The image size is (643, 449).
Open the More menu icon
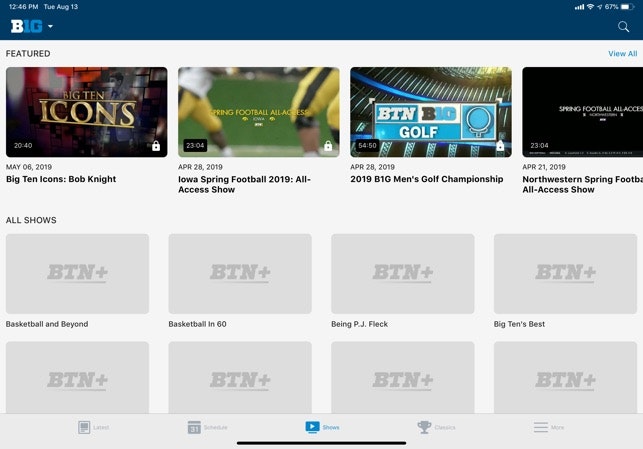pos(540,427)
